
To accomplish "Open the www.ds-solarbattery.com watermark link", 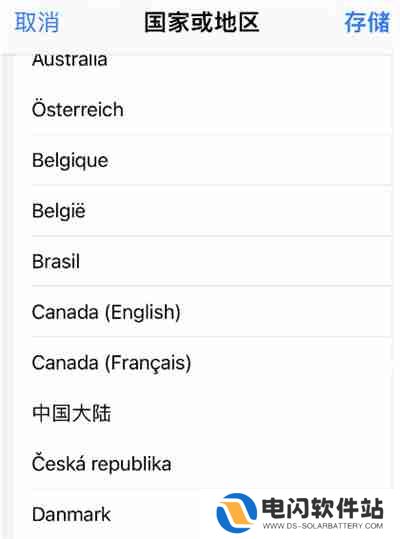I will click(323, 526).
